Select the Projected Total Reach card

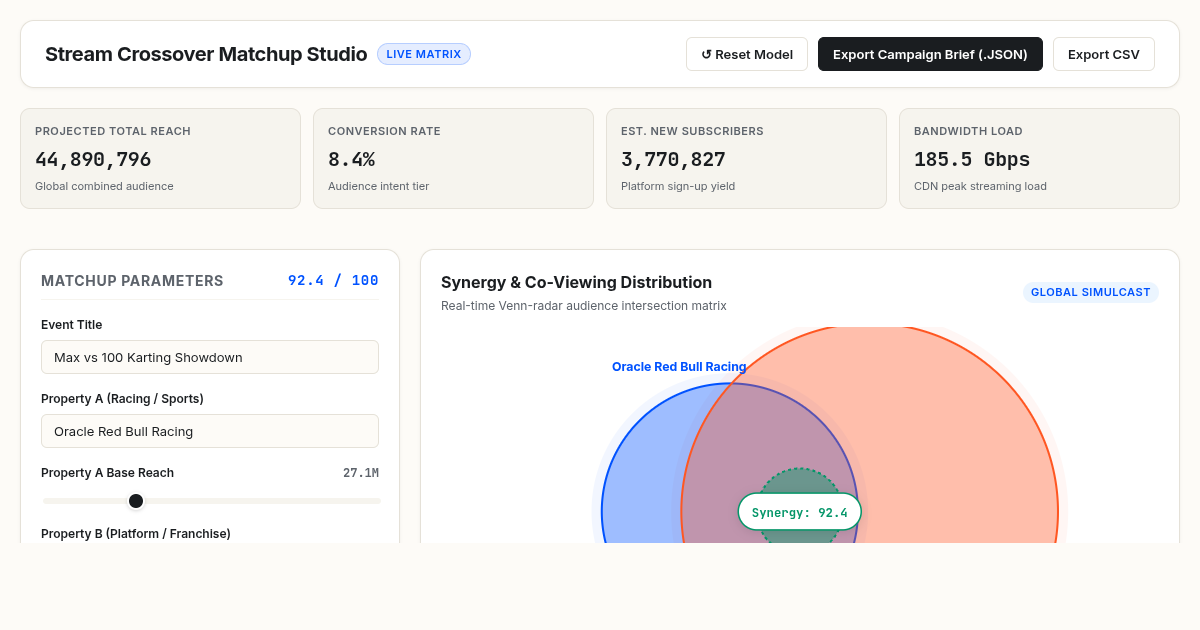coord(160,158)
